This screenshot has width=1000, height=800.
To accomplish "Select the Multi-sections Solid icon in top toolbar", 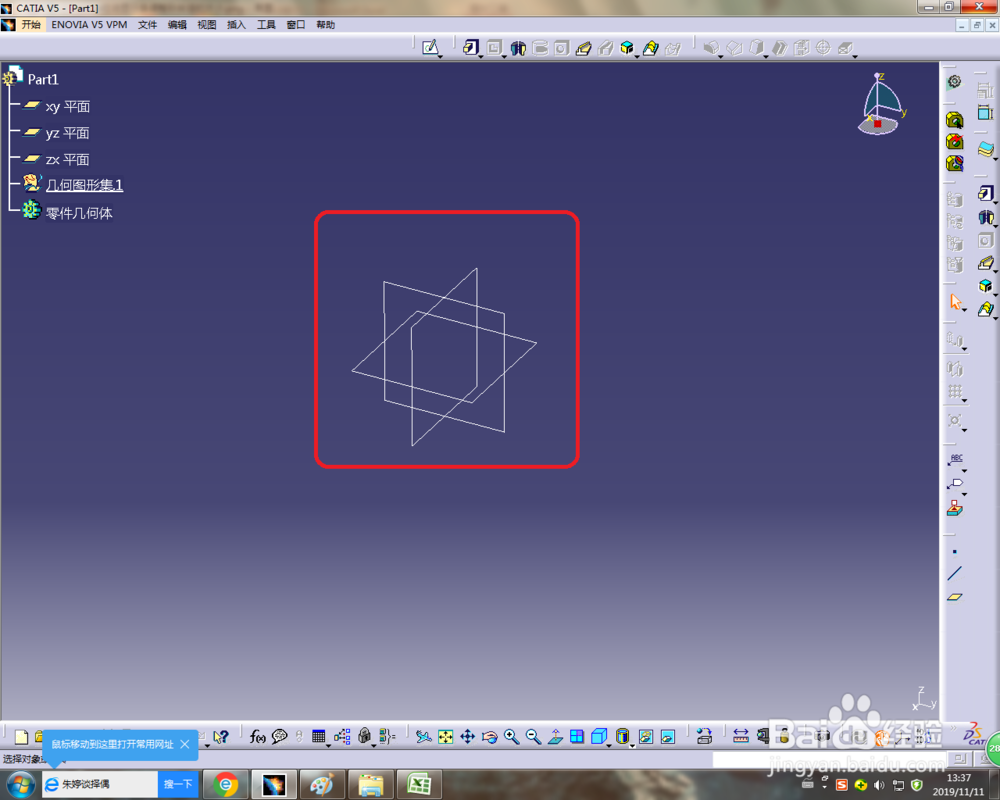I will pos(651,48).
